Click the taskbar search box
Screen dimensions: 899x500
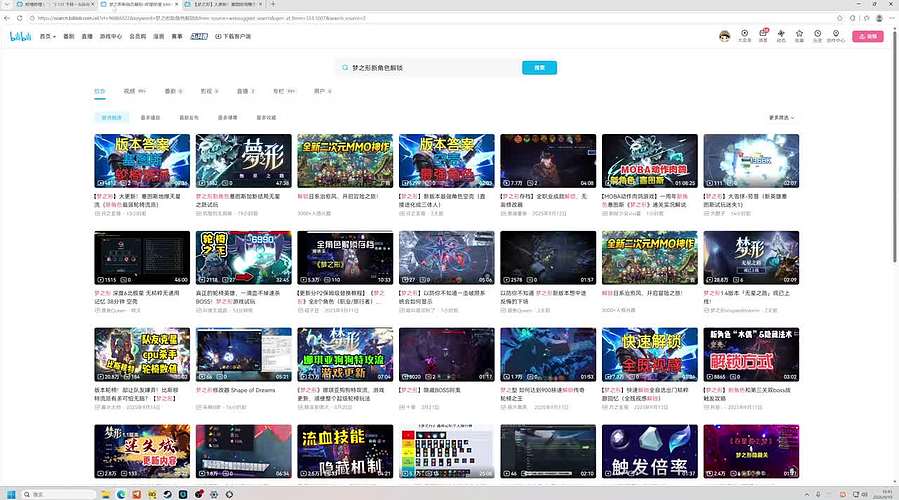58,494
